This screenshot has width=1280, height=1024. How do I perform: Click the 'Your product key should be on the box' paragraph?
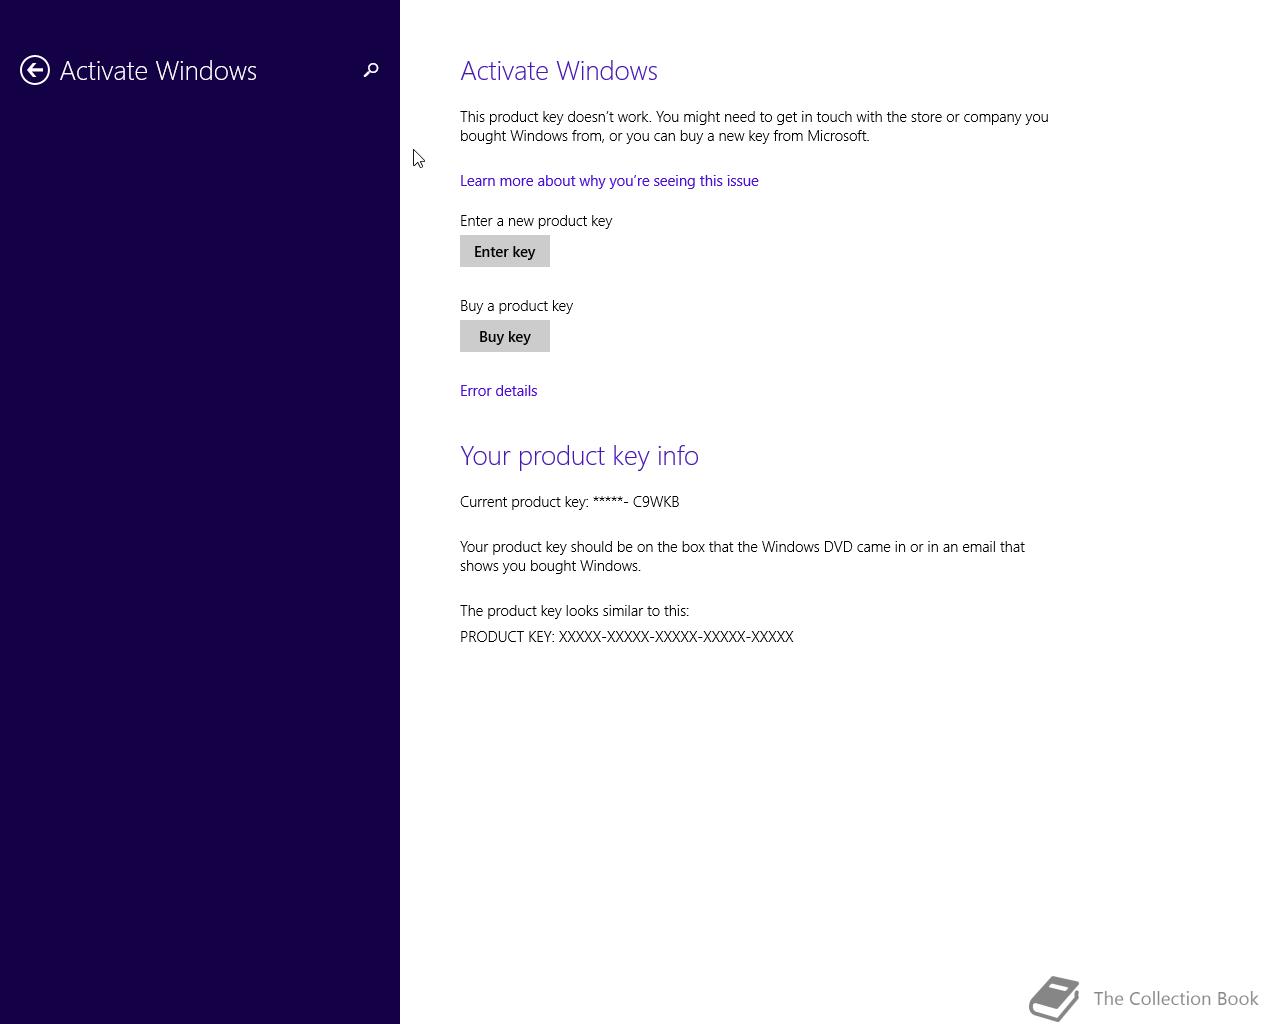(x=742, y=556)
